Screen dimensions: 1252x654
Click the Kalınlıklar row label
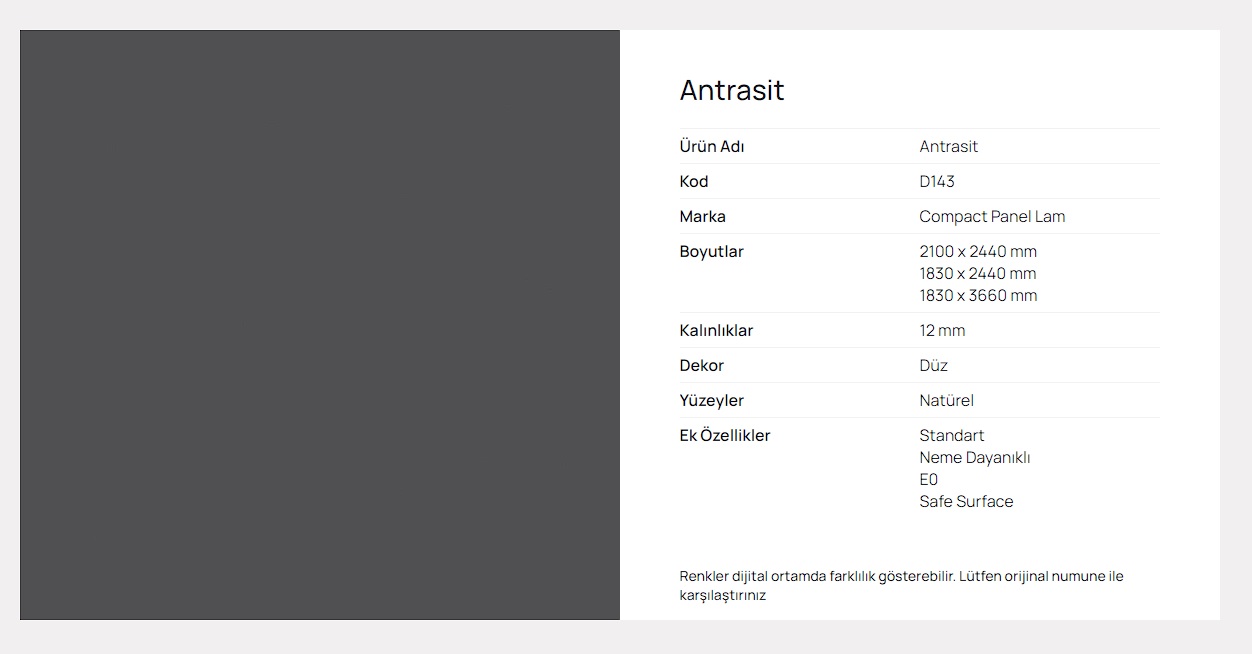tap(716, 330)
